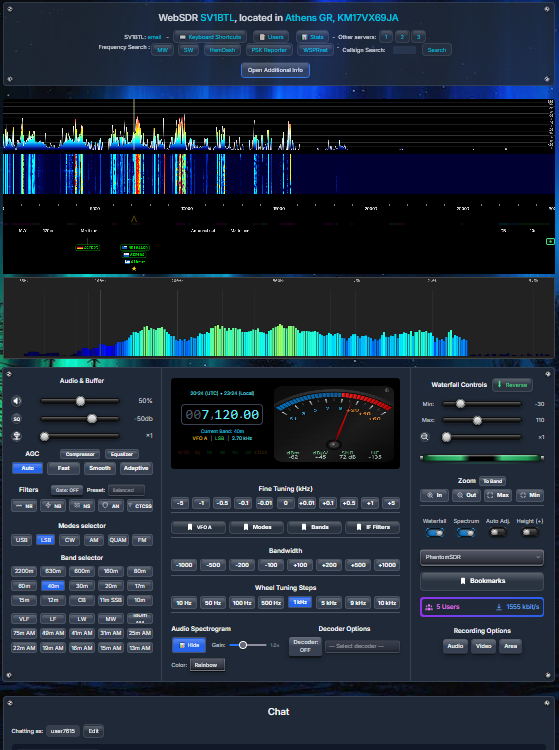Click the Edit chat username button

(93, 731)
